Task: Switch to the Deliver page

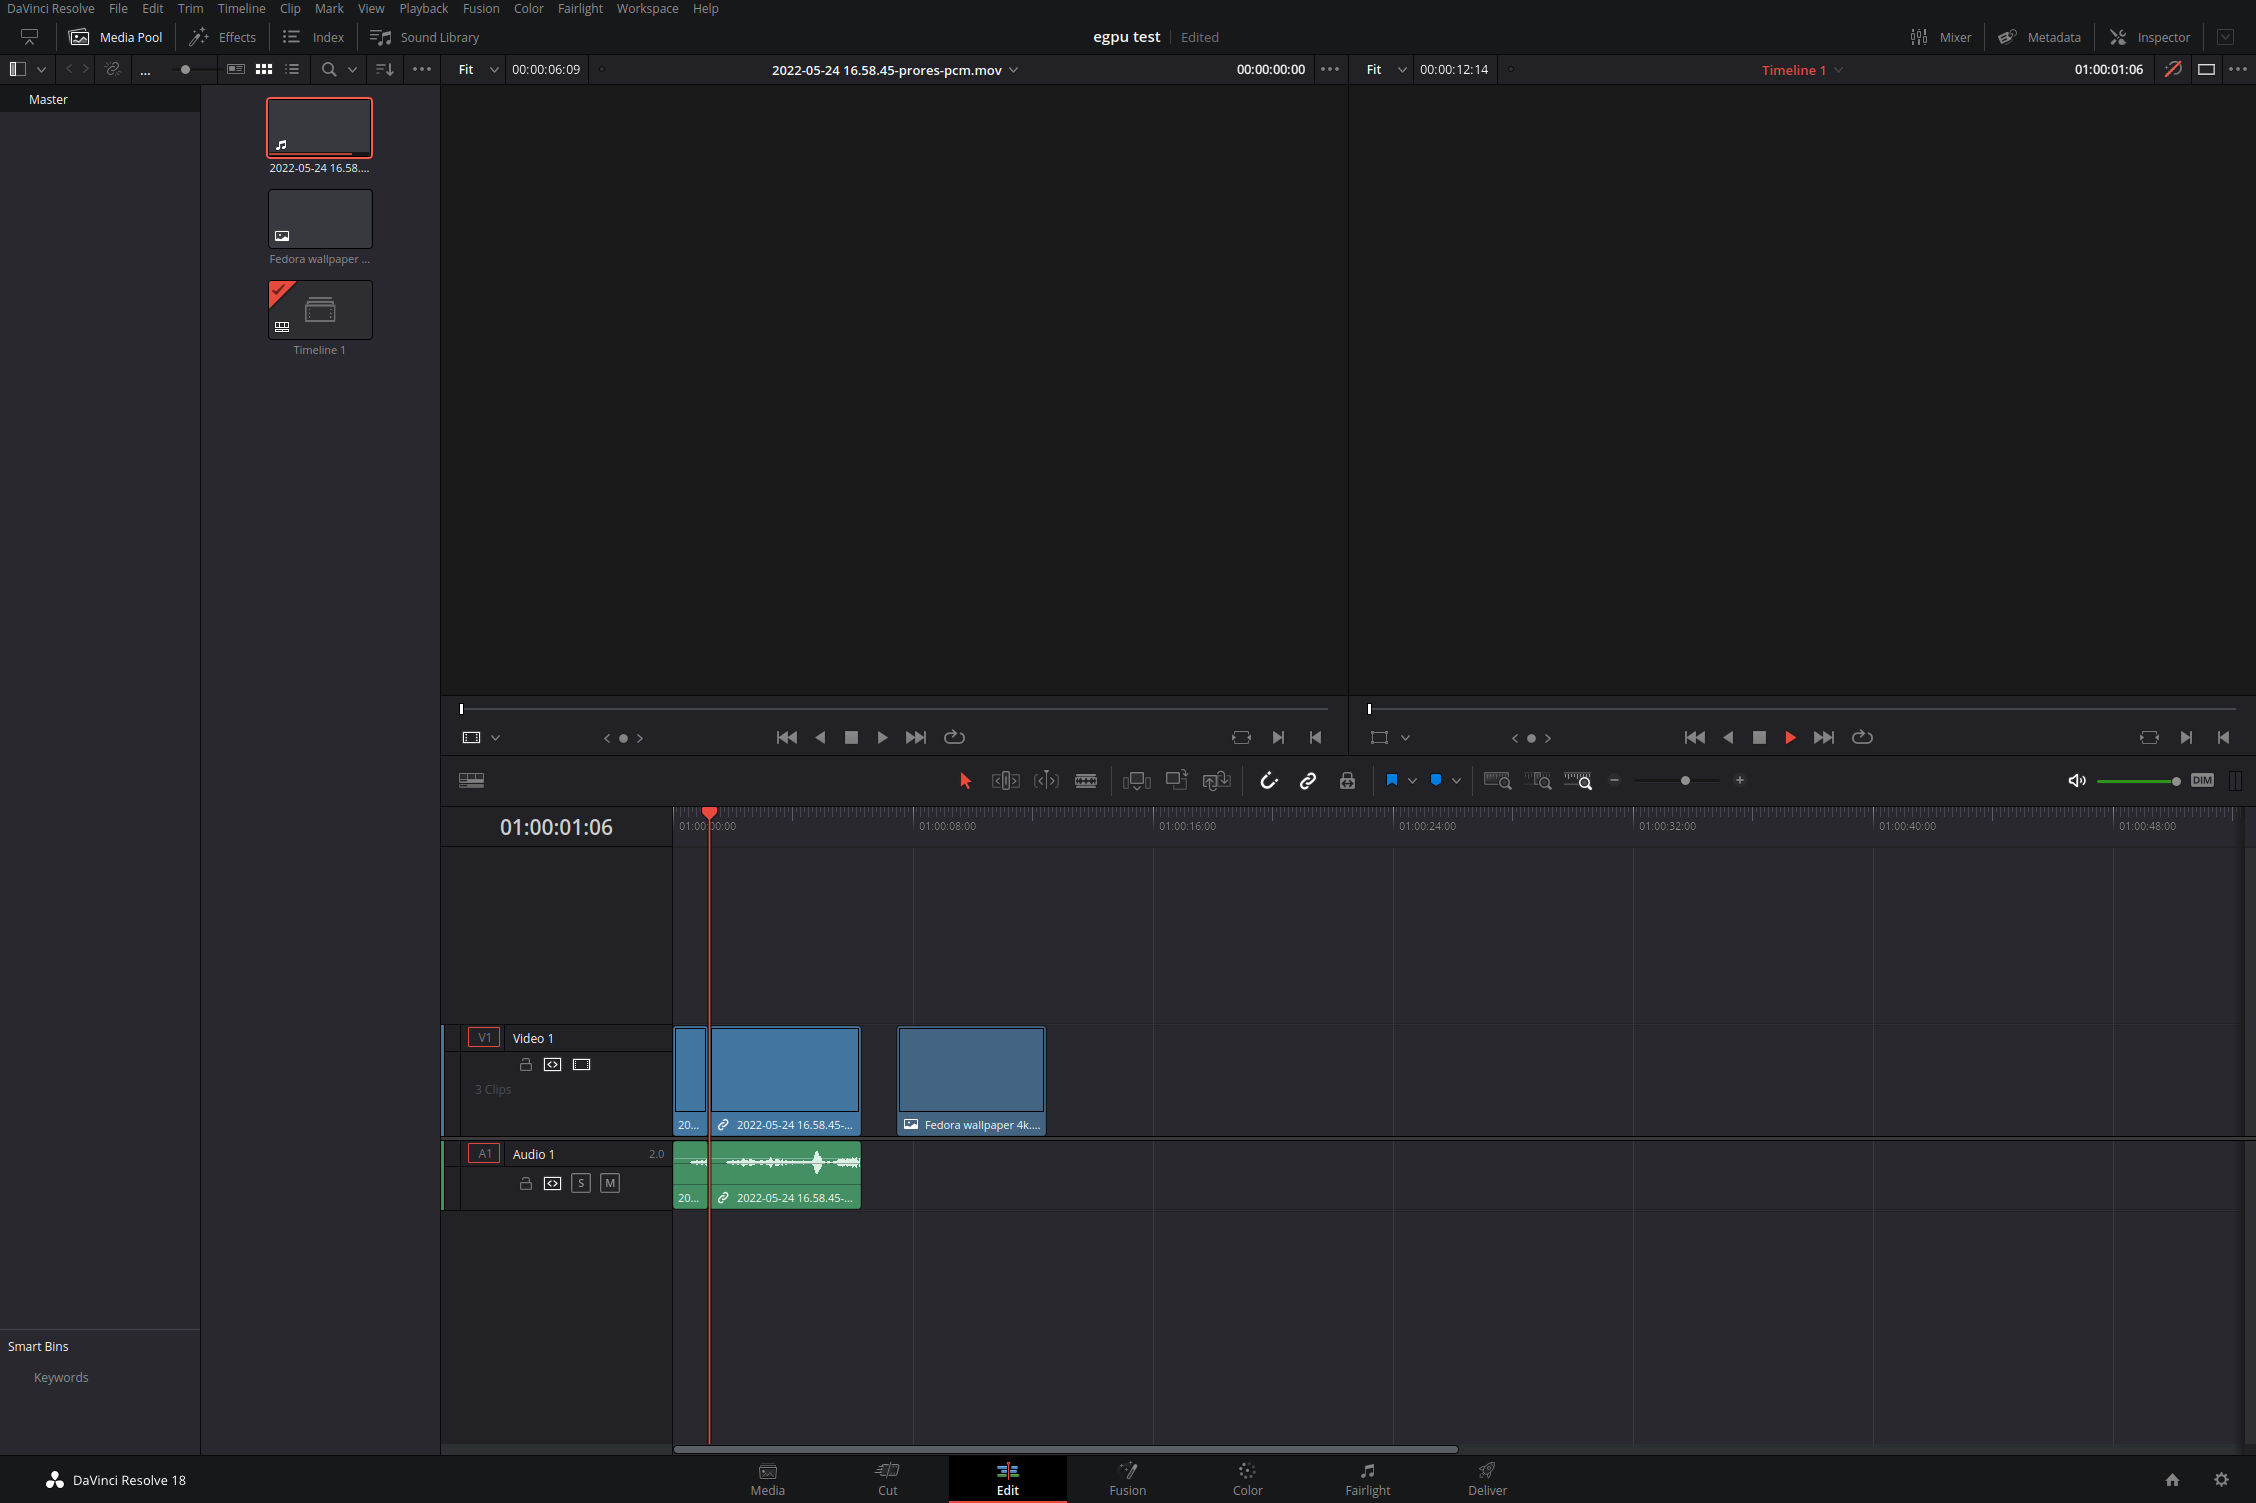Action: pos(1487,1479)
